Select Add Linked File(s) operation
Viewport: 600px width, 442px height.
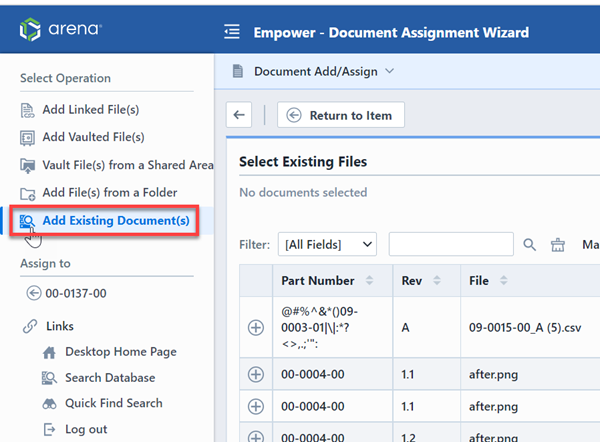90,110
